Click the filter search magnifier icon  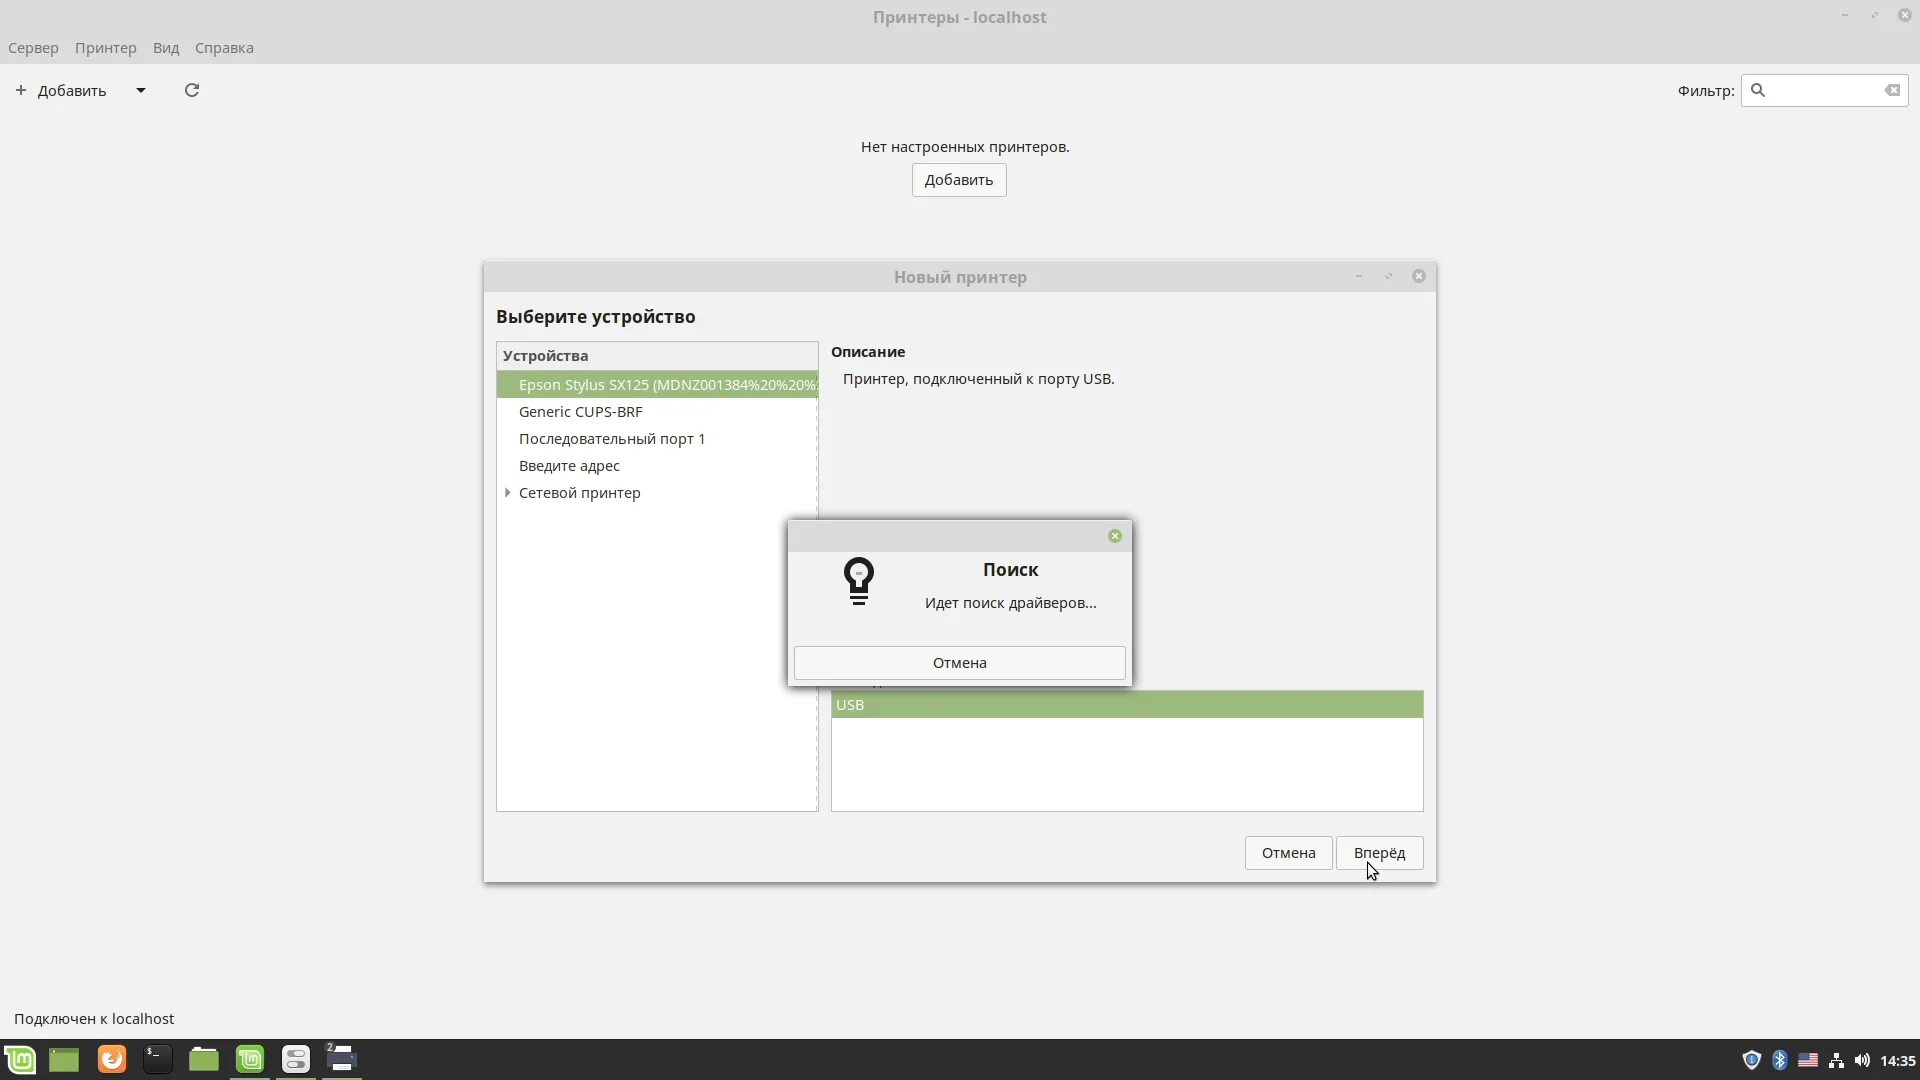[1758, 90]
